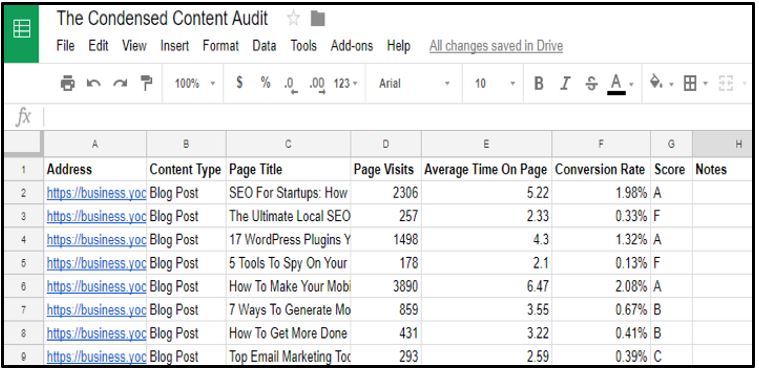Expand the fill color dropdown arrow

click(671, 84)
